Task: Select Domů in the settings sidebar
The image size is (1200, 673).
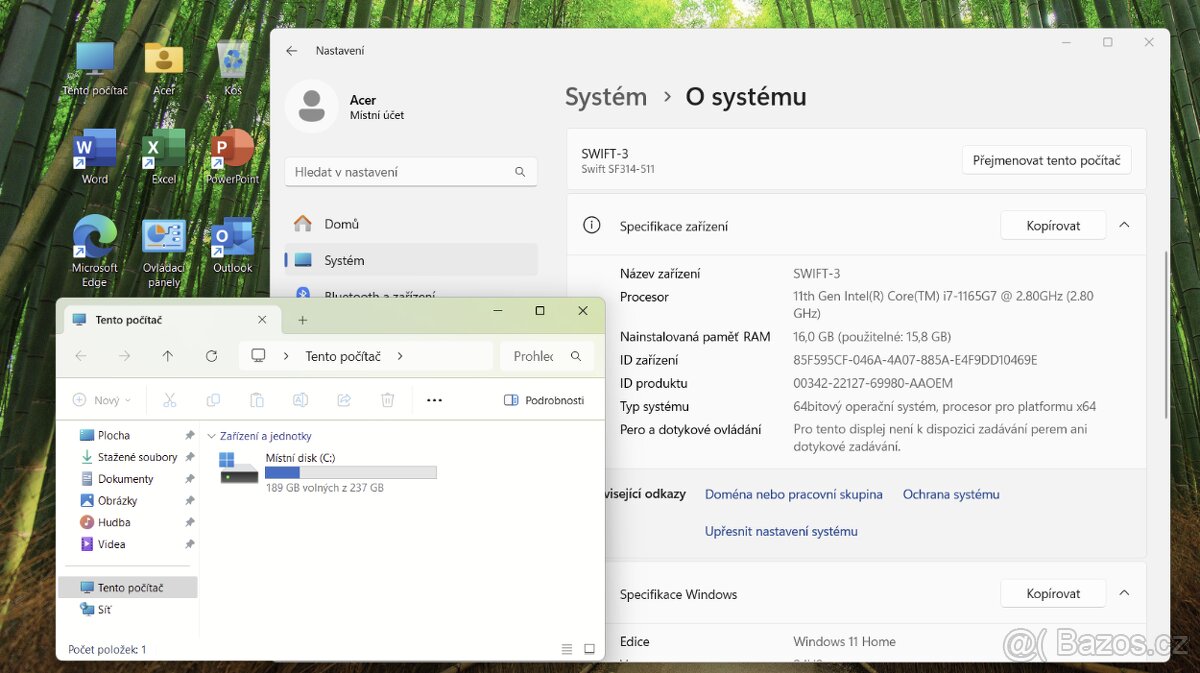Action: pos(341,224)
